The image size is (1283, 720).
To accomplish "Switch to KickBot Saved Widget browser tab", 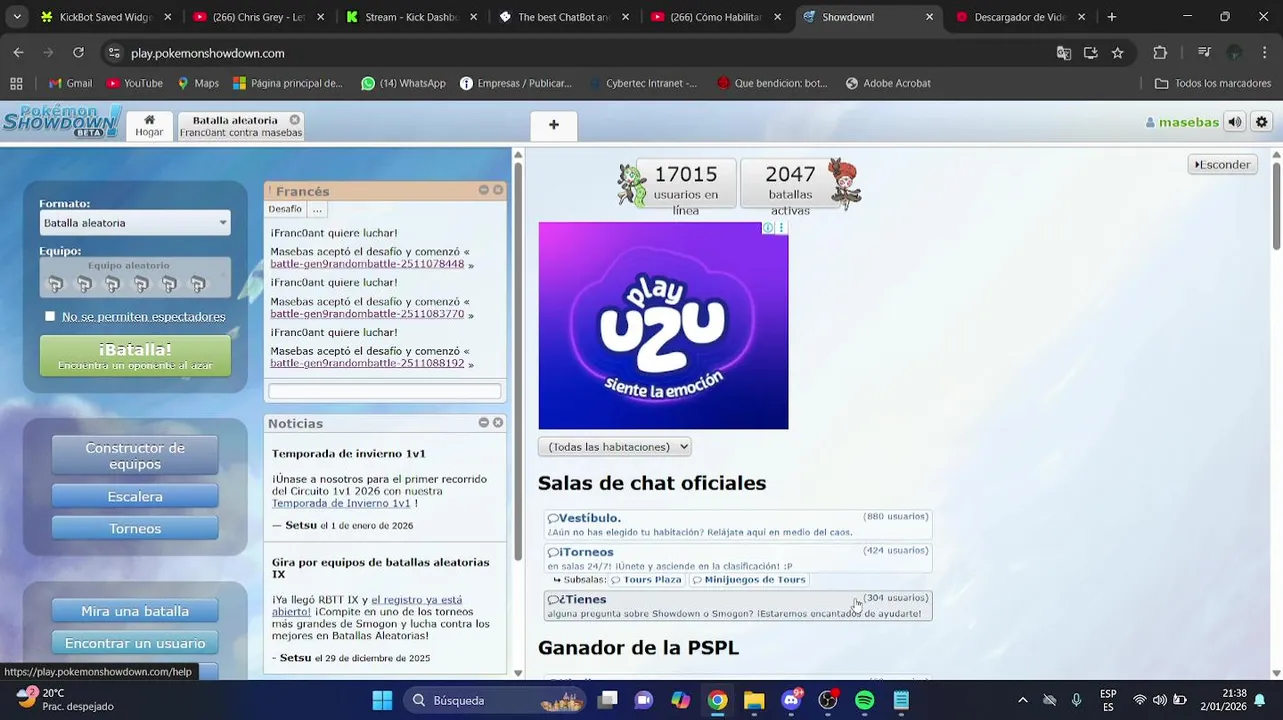I will pyautogui.click(x=105, y=17).
